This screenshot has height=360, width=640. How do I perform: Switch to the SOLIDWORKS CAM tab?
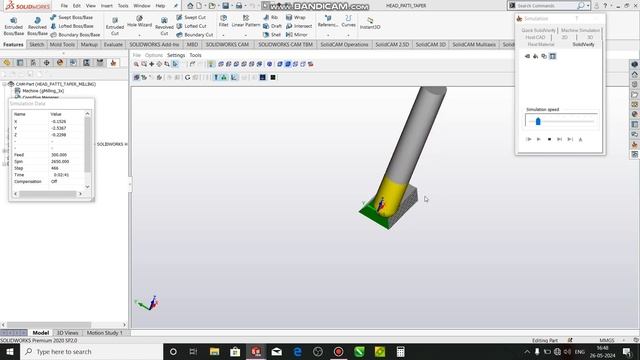pyautogui.click(x=227, y=44)
